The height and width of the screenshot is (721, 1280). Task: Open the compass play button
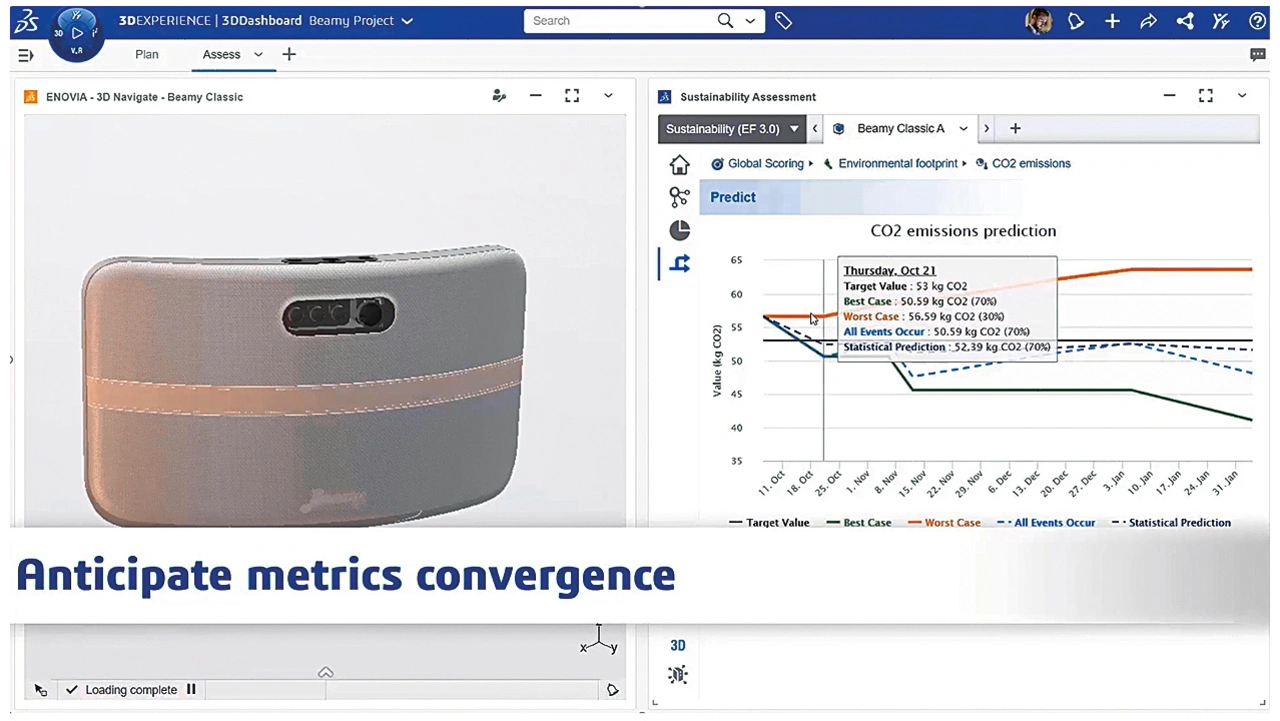pos(77,33)
